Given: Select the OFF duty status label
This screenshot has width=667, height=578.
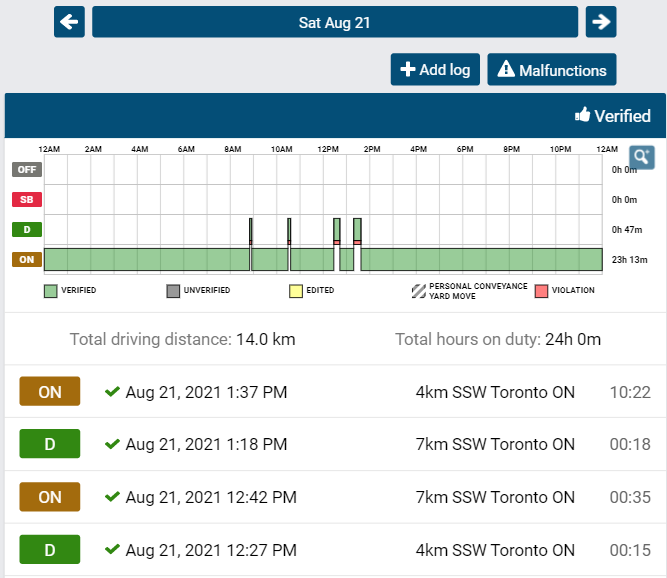Looking at the screenshot, I should (27, 169).
